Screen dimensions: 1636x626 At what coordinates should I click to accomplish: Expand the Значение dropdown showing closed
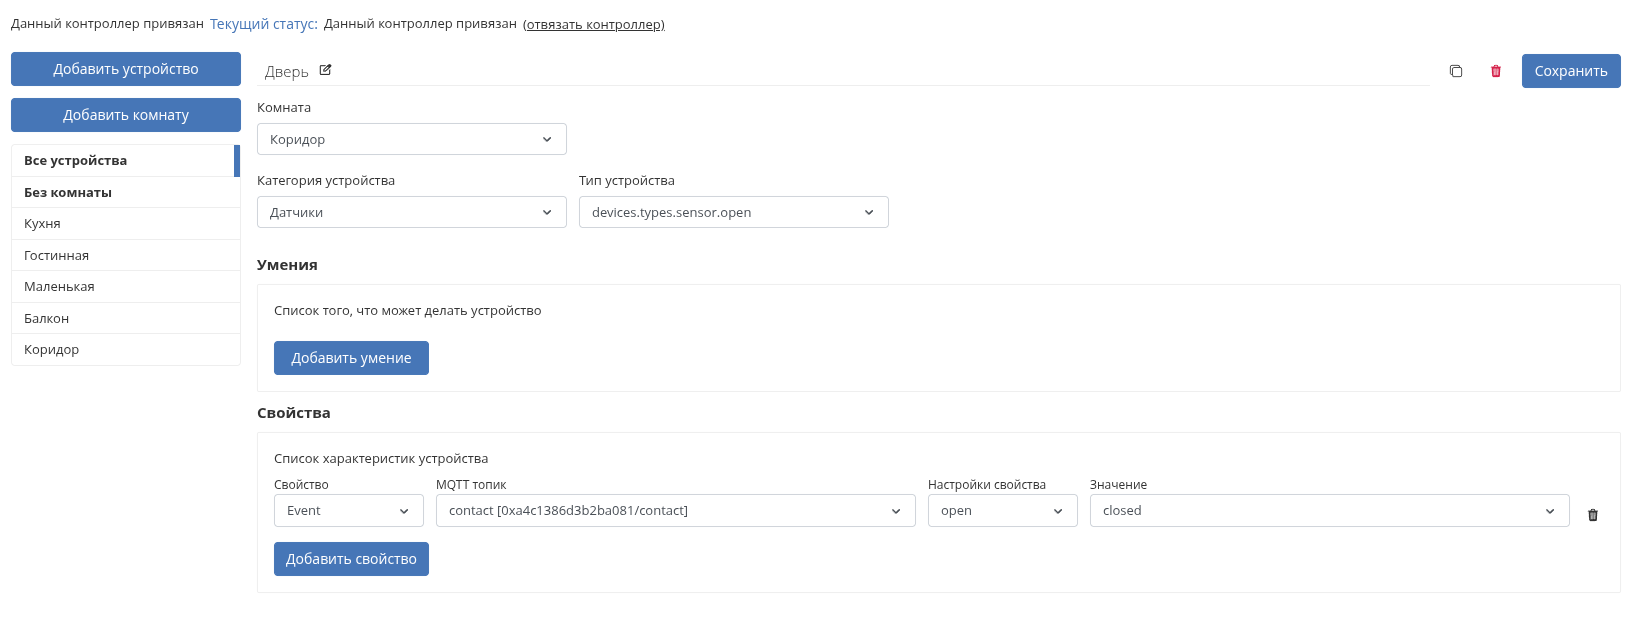click(x=1328, y=511)
